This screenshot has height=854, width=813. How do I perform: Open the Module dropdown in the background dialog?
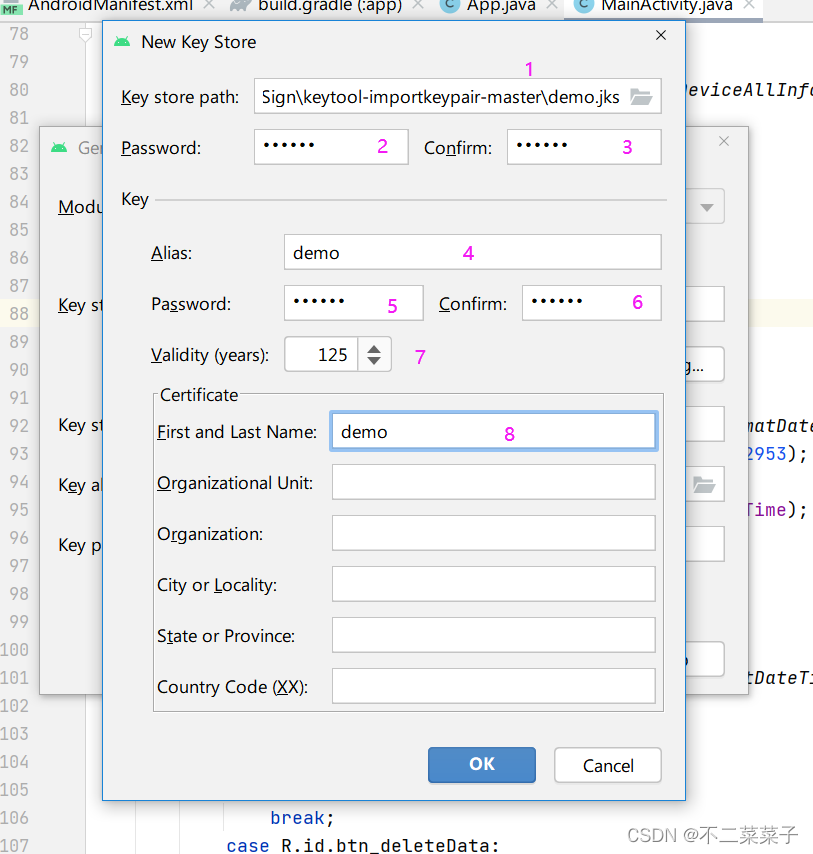pyautogui.click(x=704, y=206)
